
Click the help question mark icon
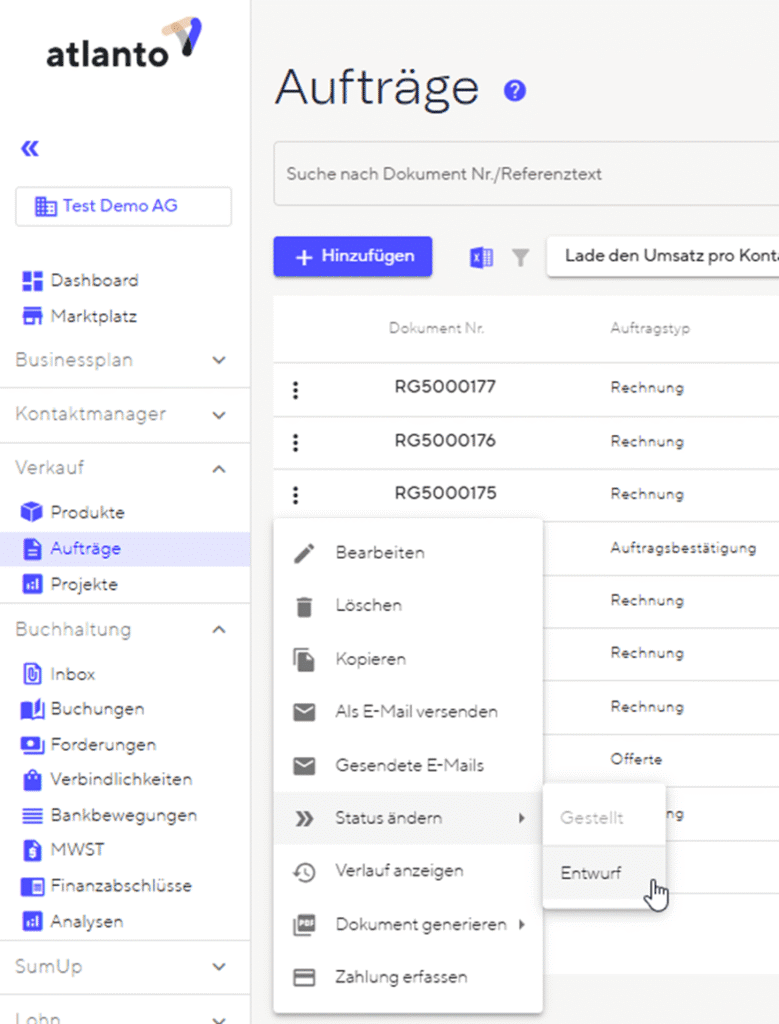click(515, 91)
